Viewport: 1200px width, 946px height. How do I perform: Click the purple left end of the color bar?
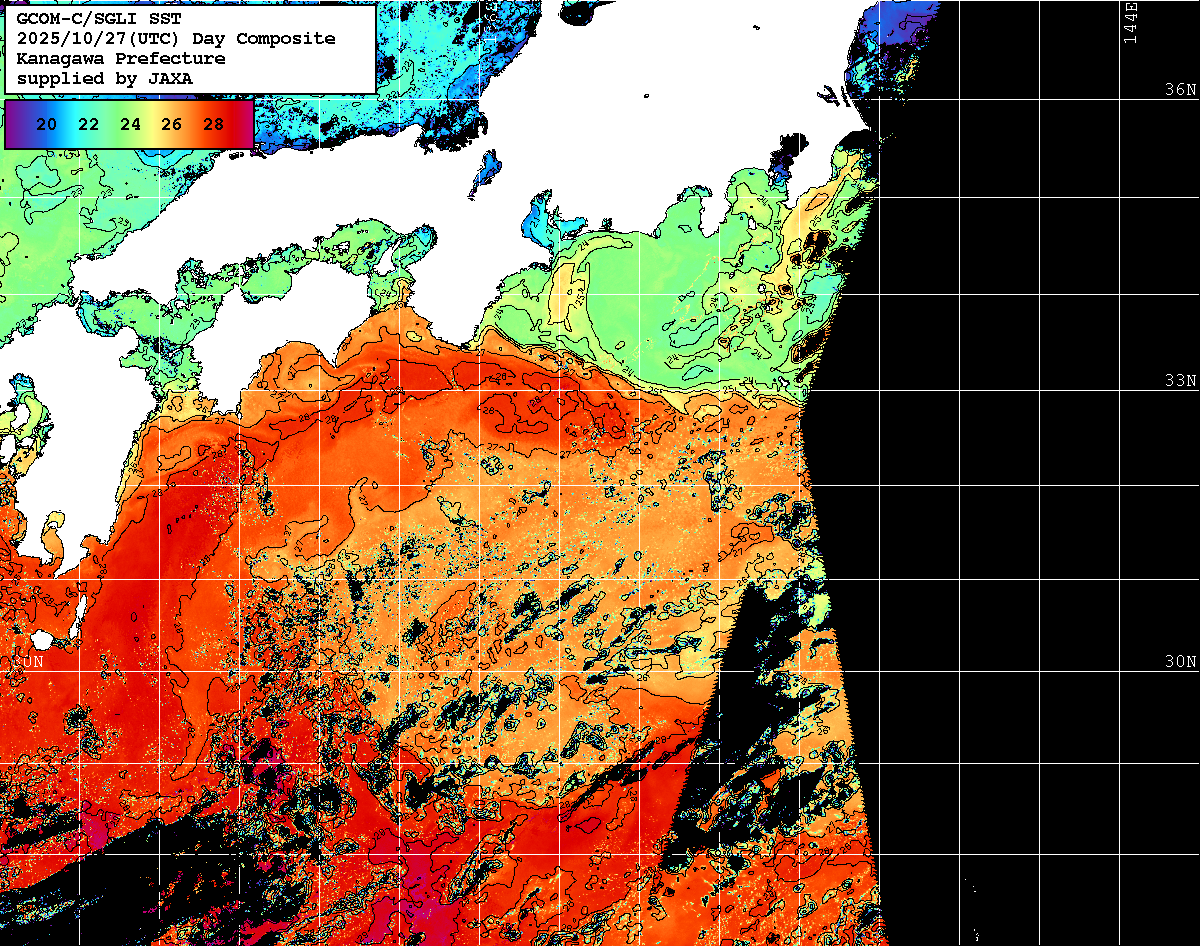14,124
